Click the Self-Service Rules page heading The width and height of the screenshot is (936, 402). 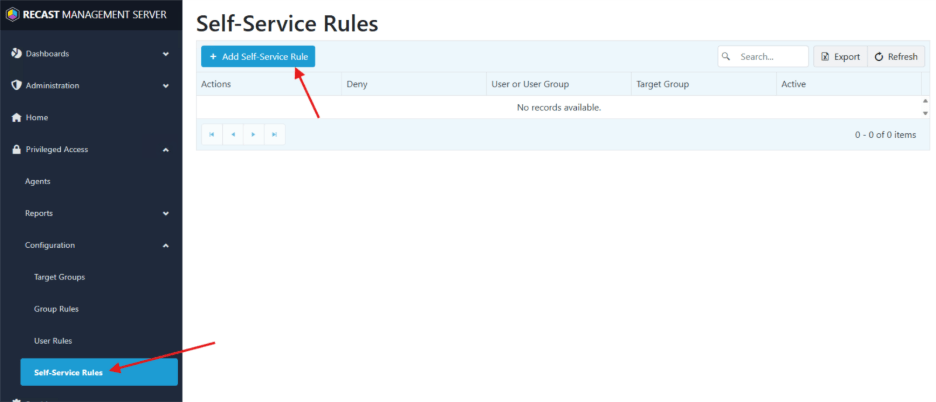pos(287,23)
